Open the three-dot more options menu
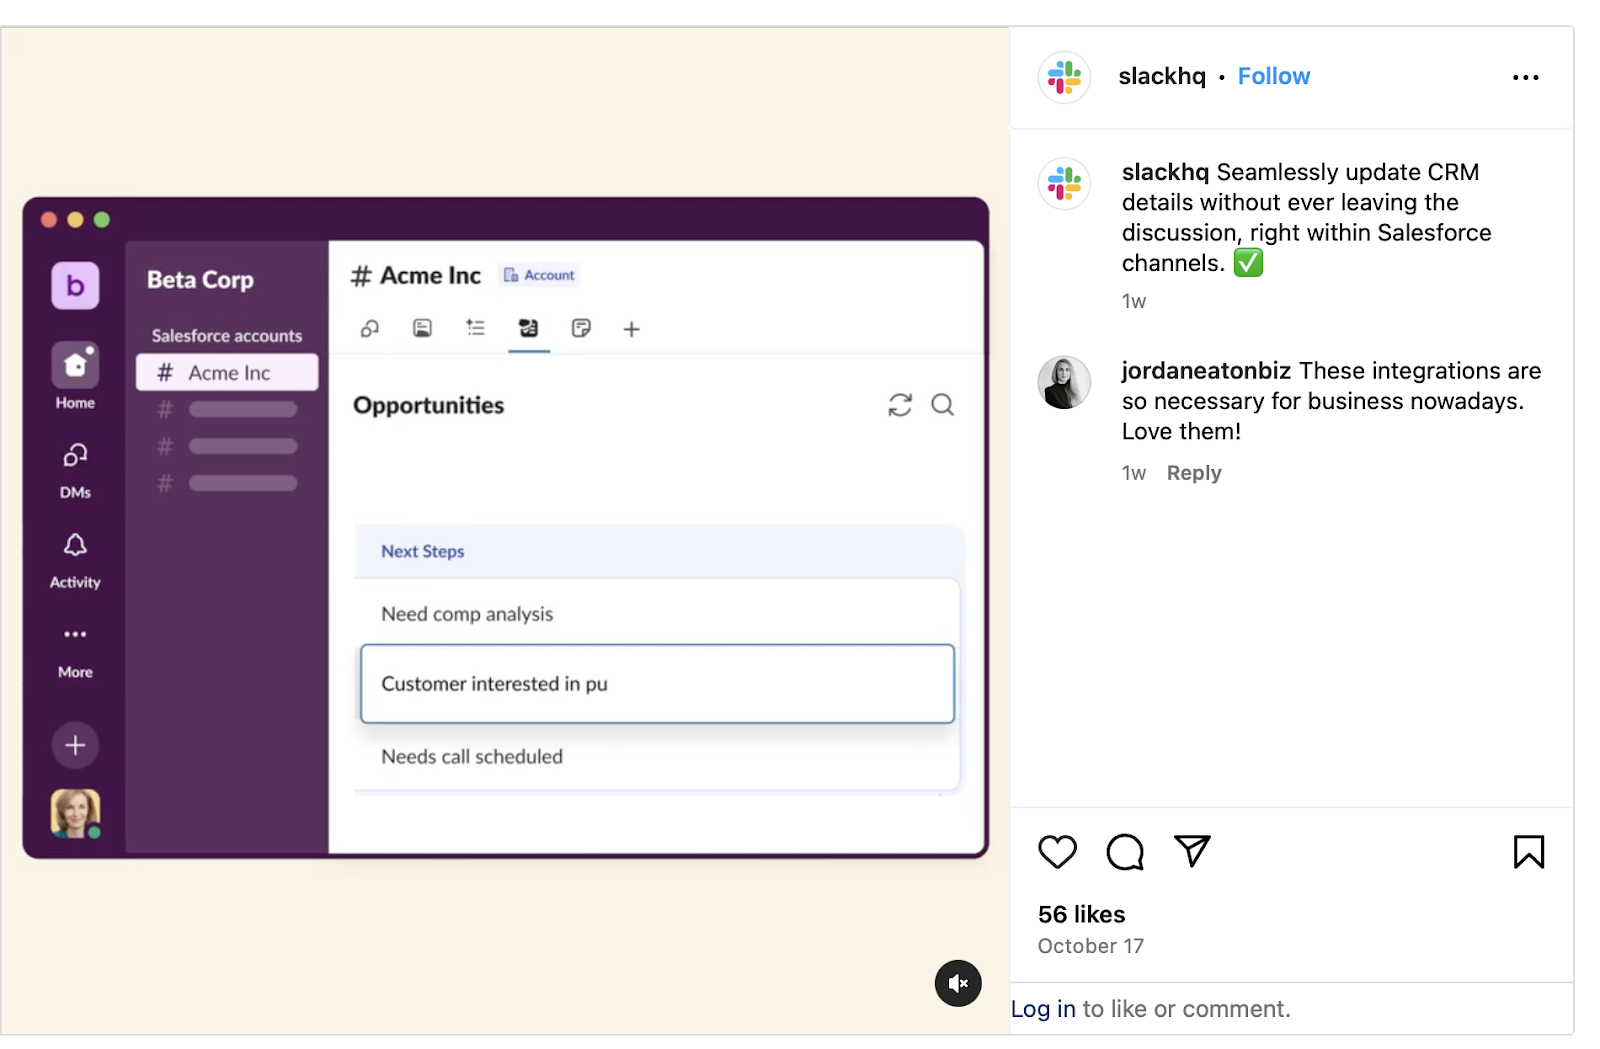The height and width of the screenshot is (1049, 1600). (x=1525, y=77)
